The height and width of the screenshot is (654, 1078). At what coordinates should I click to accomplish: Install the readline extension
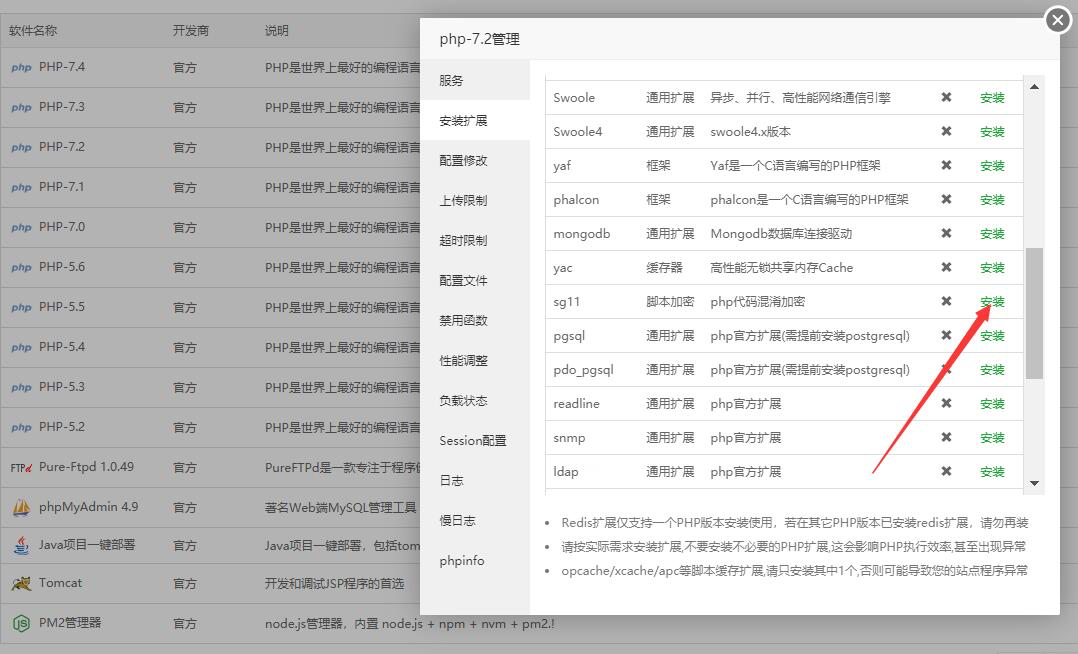tap(992, 404)
